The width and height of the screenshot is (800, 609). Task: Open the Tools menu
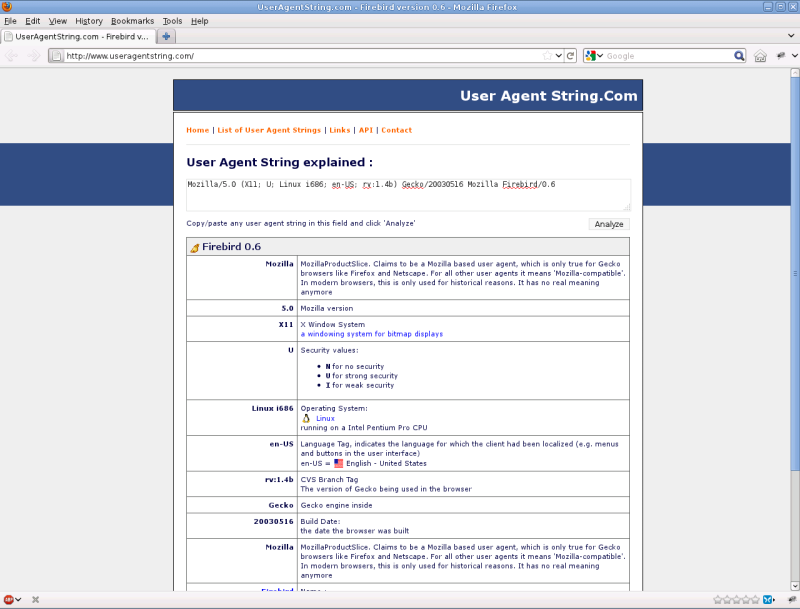click(172, 21)
